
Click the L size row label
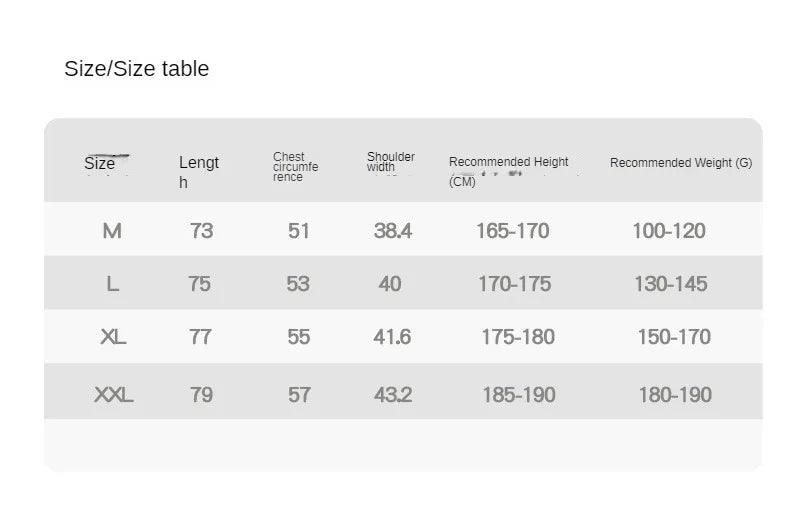(112, 284)
